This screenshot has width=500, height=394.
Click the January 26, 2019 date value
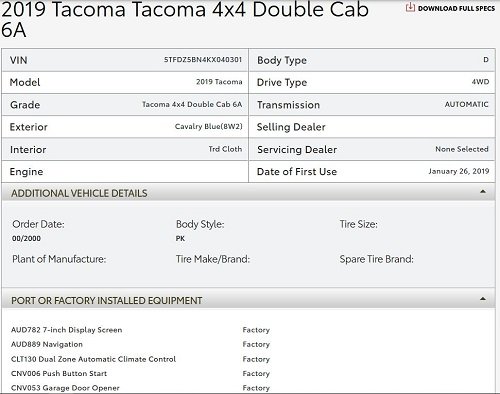coord(459,171)
